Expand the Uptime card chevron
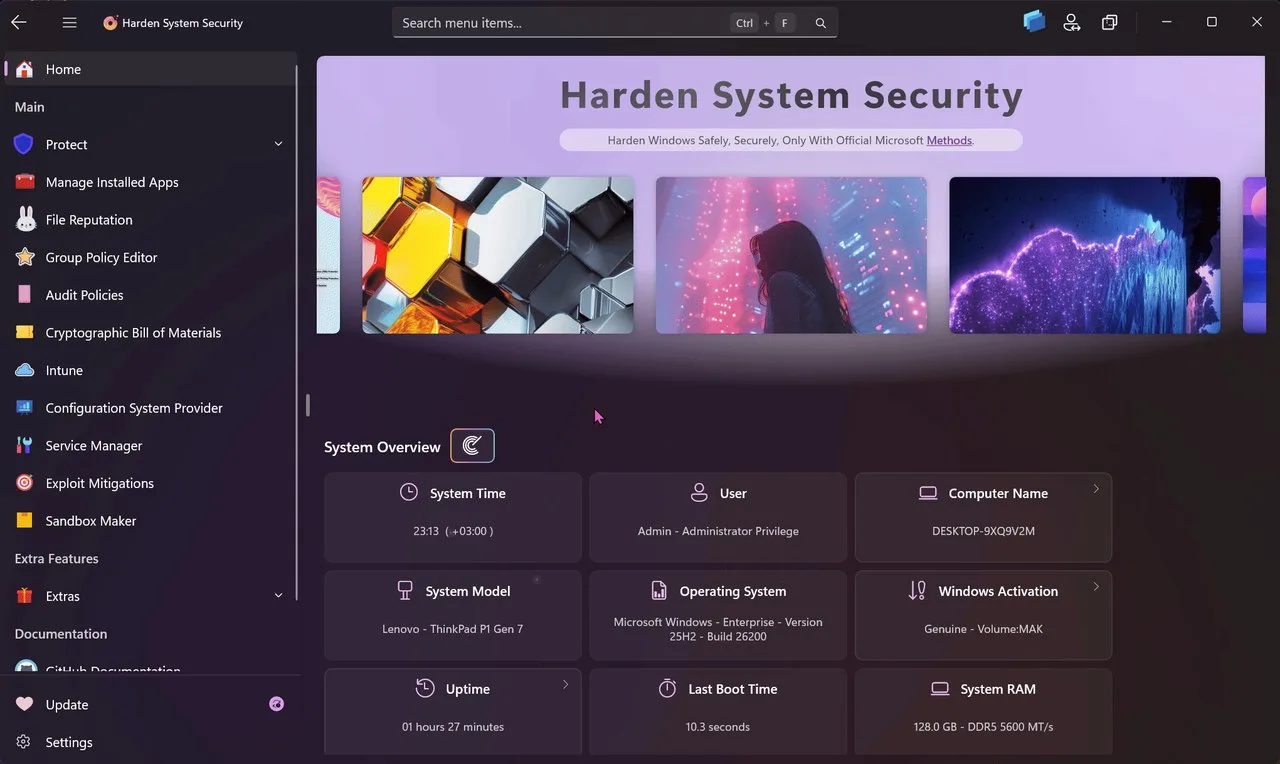Viewport: 1280px width, 764px height. [565, 685]
